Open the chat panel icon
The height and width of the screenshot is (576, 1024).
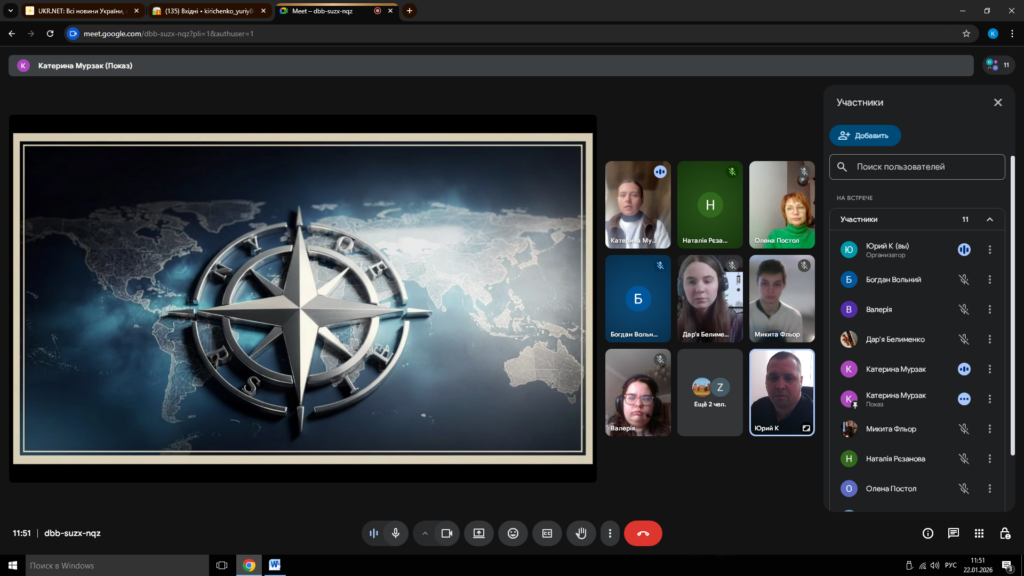point(953,534)
